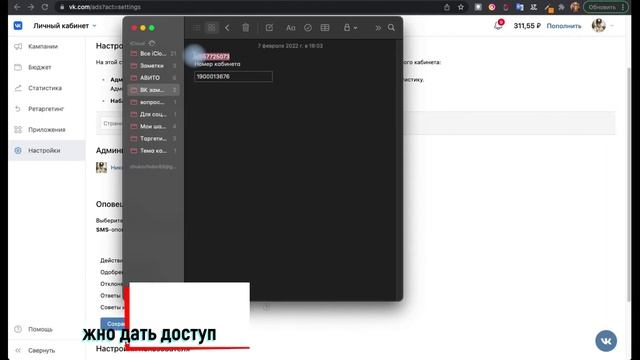The image size is (640, 360).
Task: Select the 'Тема ко...' folder in Notes
Action: coord(153,151)
